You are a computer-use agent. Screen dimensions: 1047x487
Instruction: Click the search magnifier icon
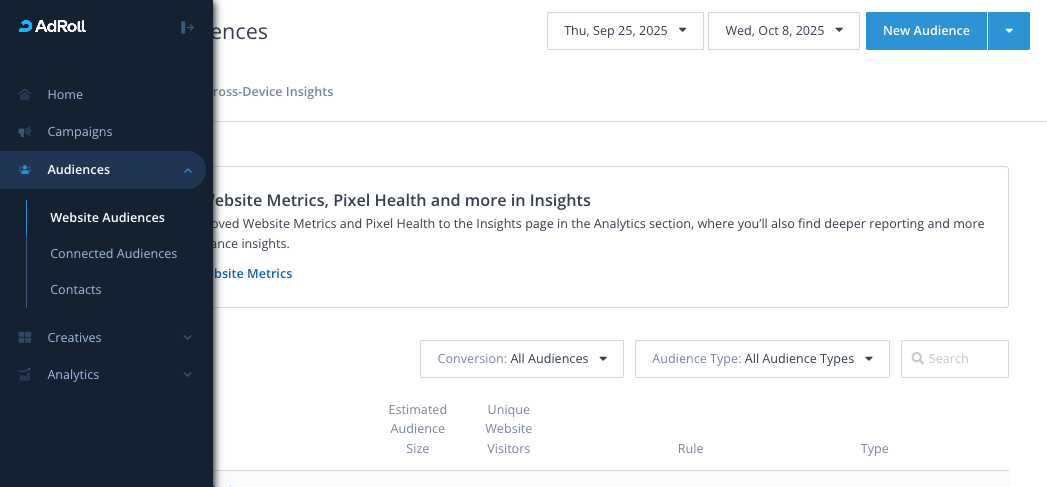tap(917, 359)
